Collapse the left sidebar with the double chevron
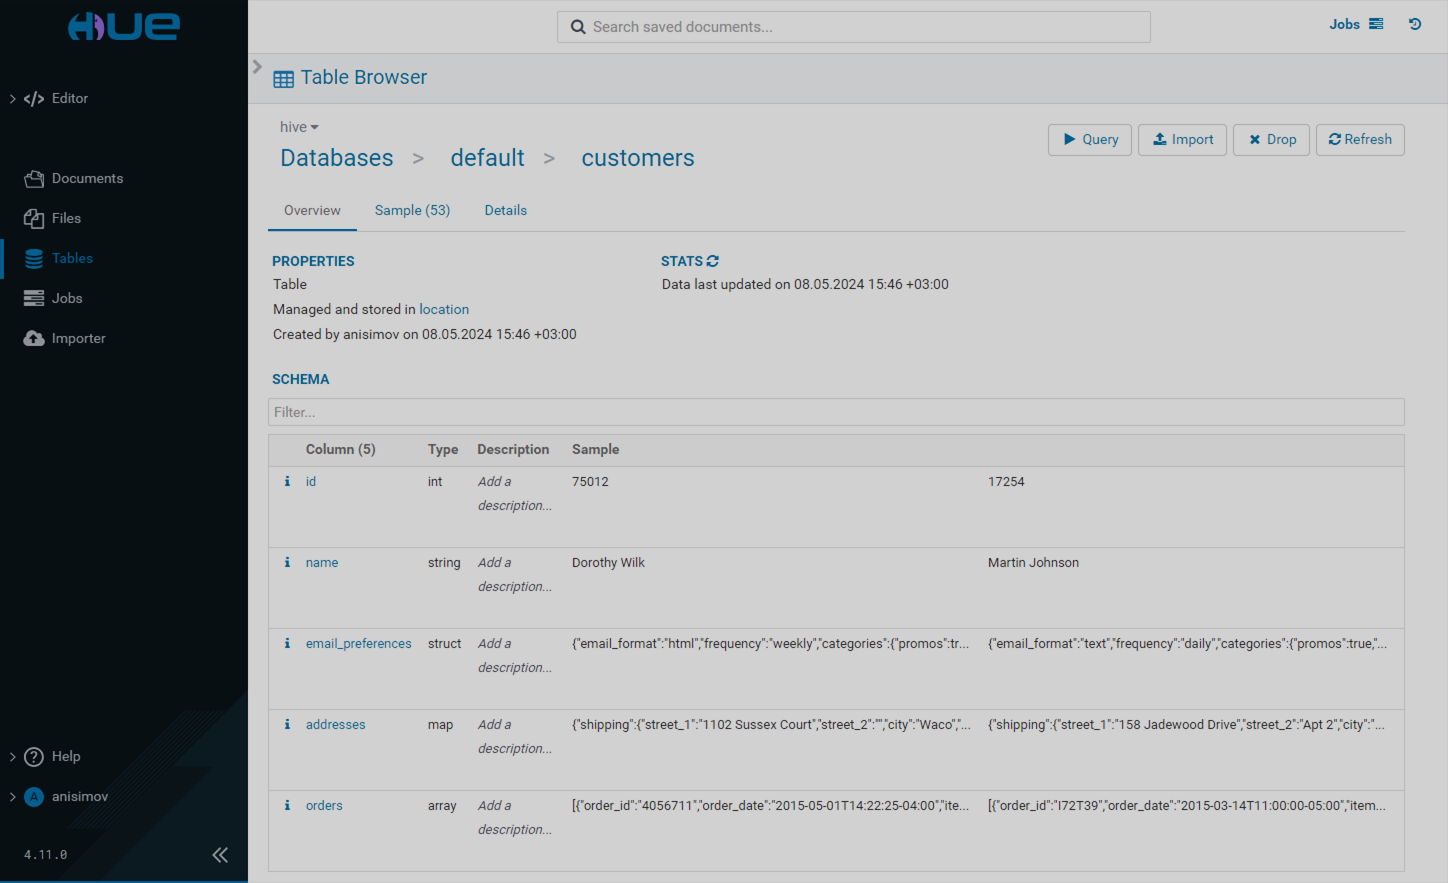 click(x=220, y=854)
